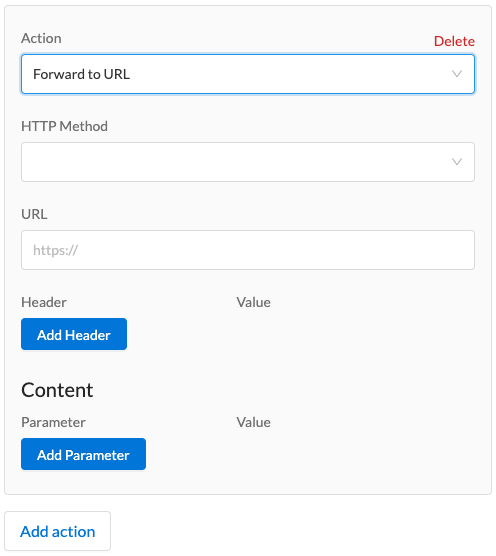
Task: Click the chevron arrow in HTTP Method selector
Action: (457, 162)
